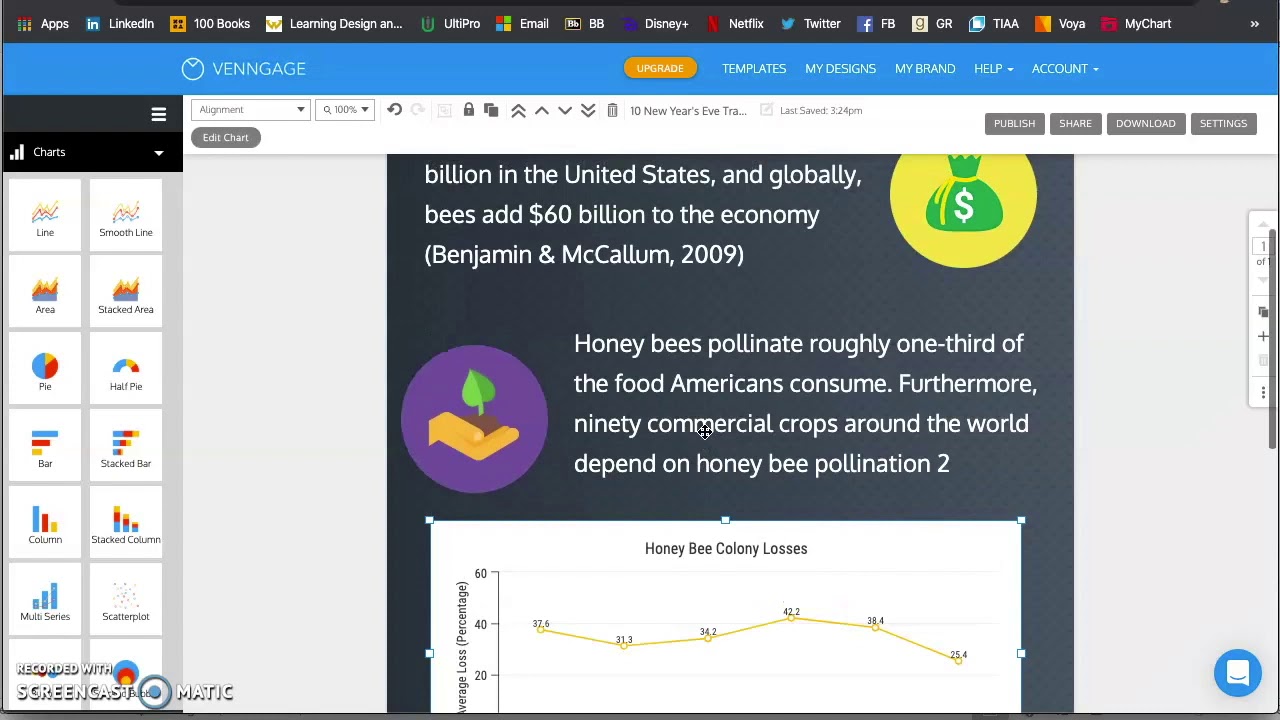Click the SHARE button
Viewport: 1280px width, 720px height.
1075,123
